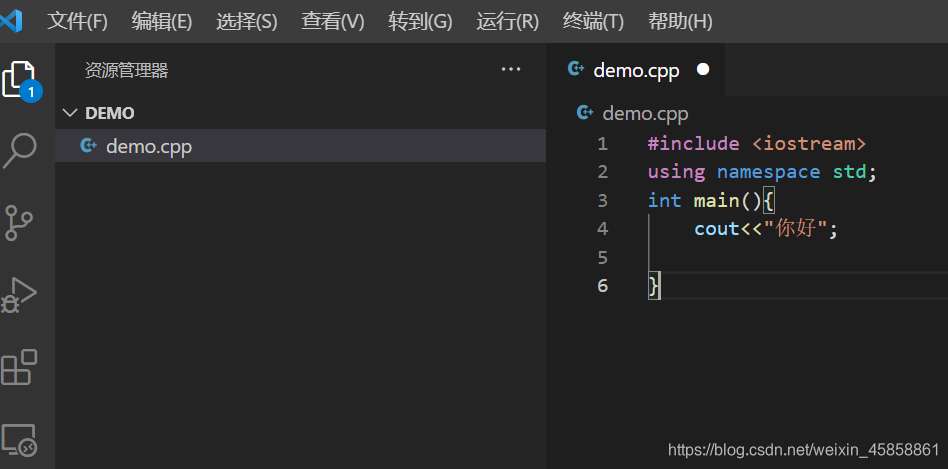
Task: Click the C++ file icon in breadcrumb
Action: coord(585,112)
